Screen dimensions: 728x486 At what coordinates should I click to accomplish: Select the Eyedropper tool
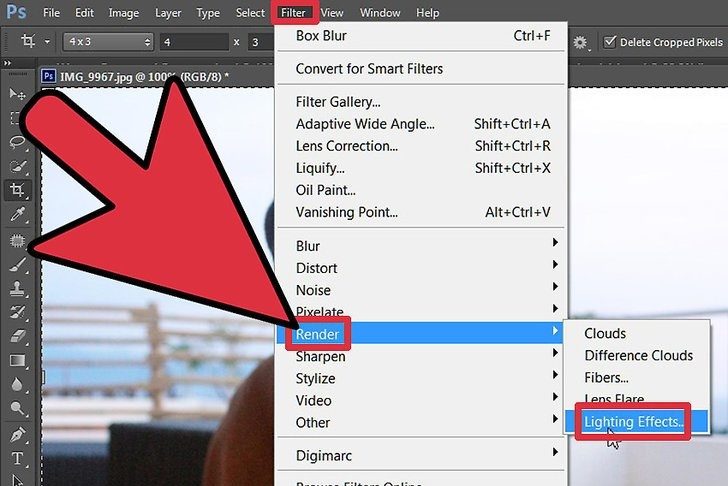pos(17,215)
